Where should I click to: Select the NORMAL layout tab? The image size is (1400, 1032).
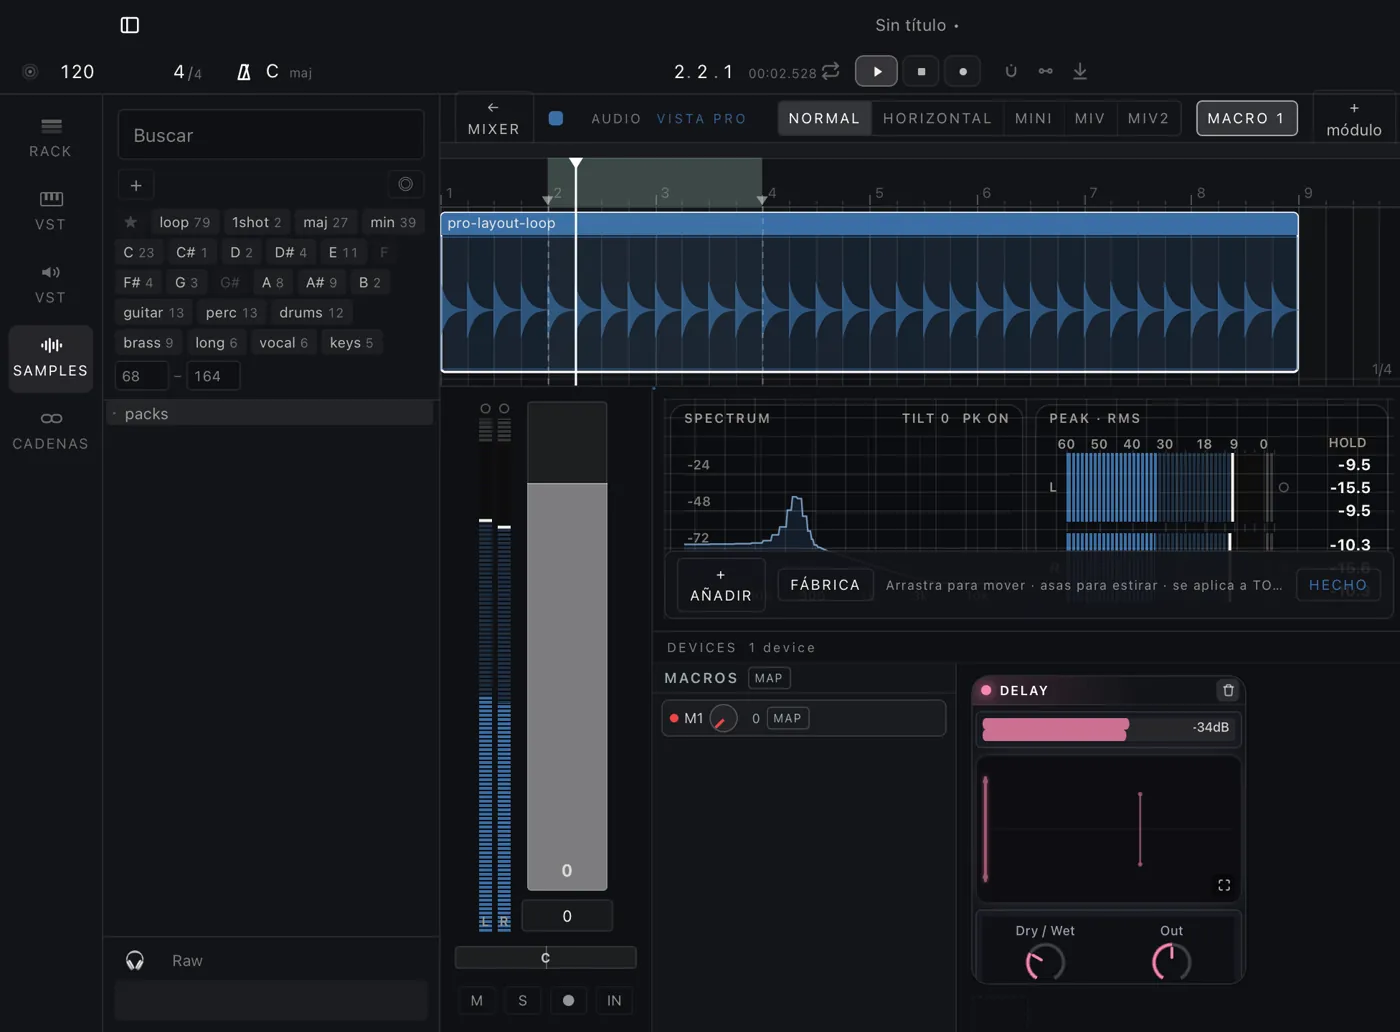(824, 118)
